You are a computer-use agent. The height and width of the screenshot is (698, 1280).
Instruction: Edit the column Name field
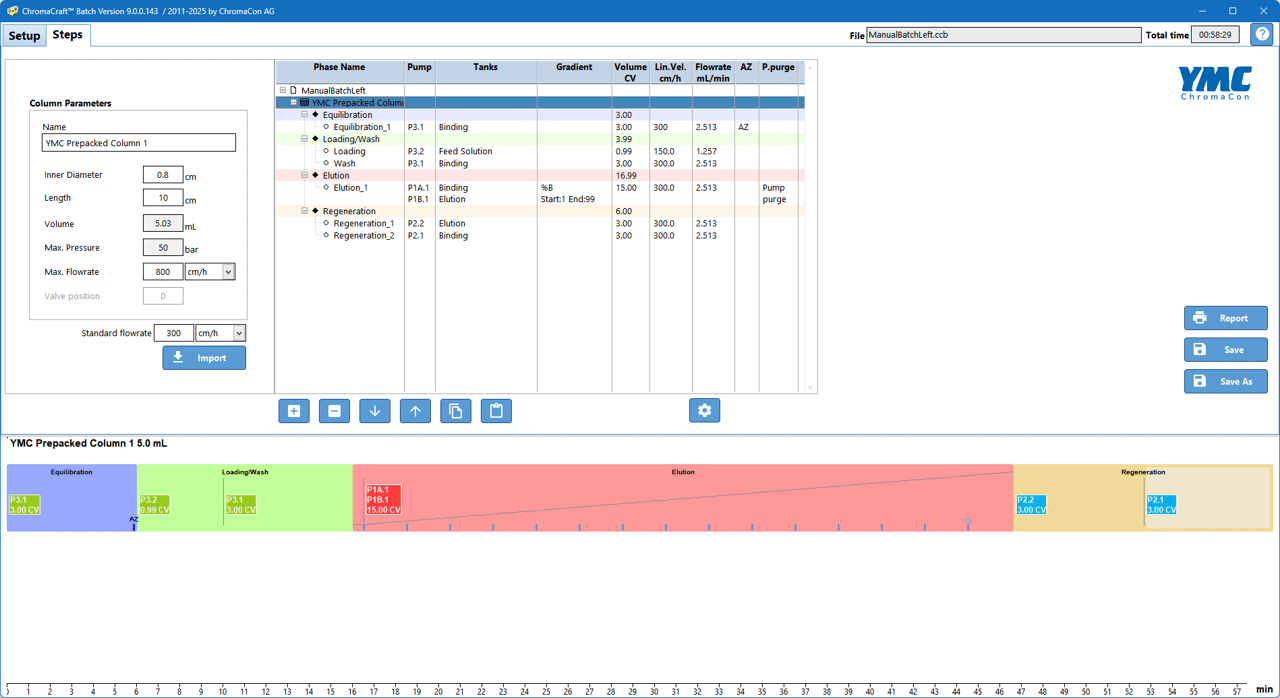tap(139, 143)
